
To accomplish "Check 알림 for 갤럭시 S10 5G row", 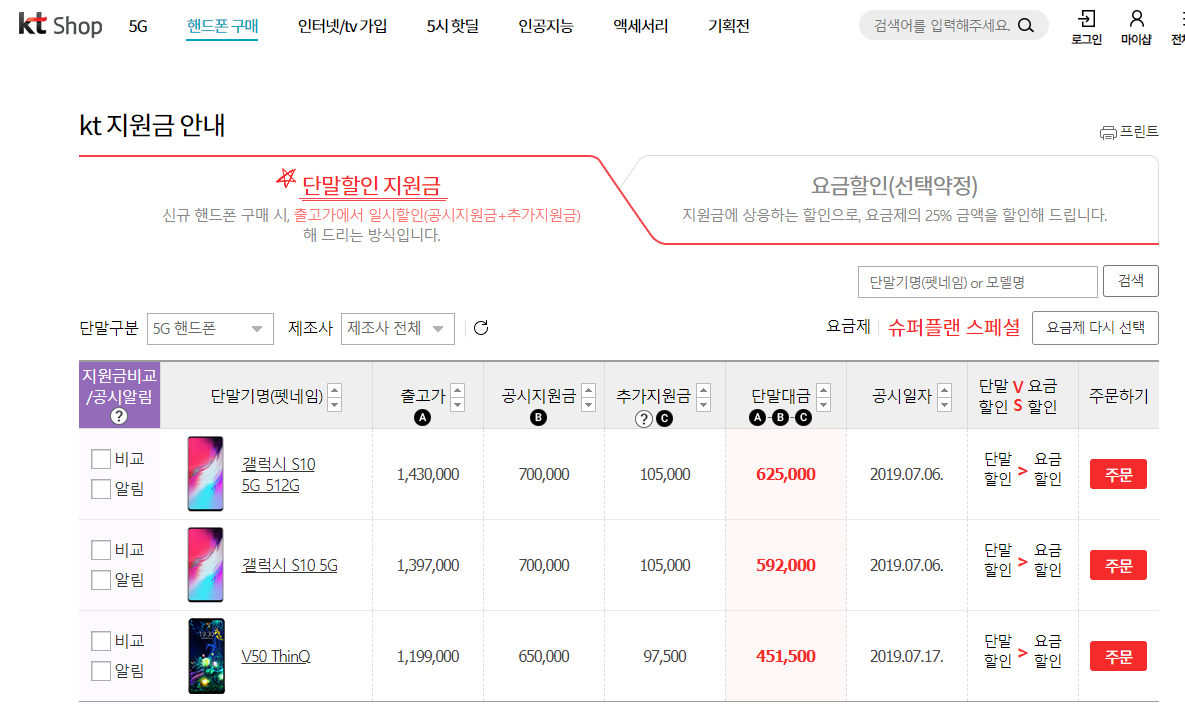I will click(x=101, y=580).
